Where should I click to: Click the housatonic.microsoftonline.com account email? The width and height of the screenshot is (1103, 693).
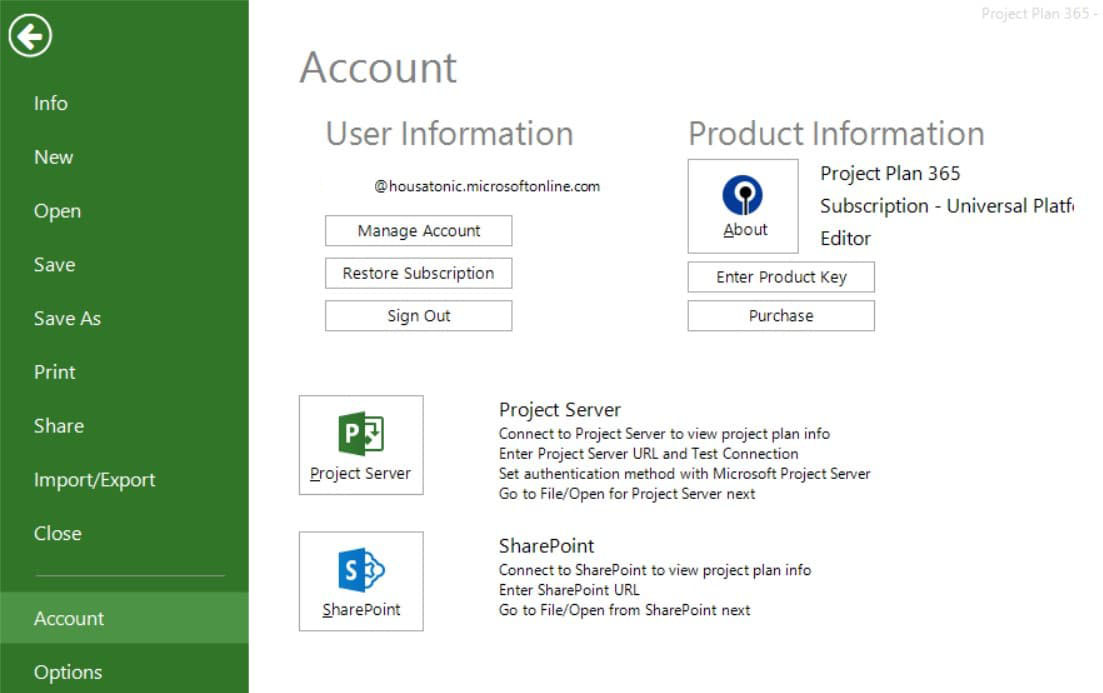click(489, 186)
